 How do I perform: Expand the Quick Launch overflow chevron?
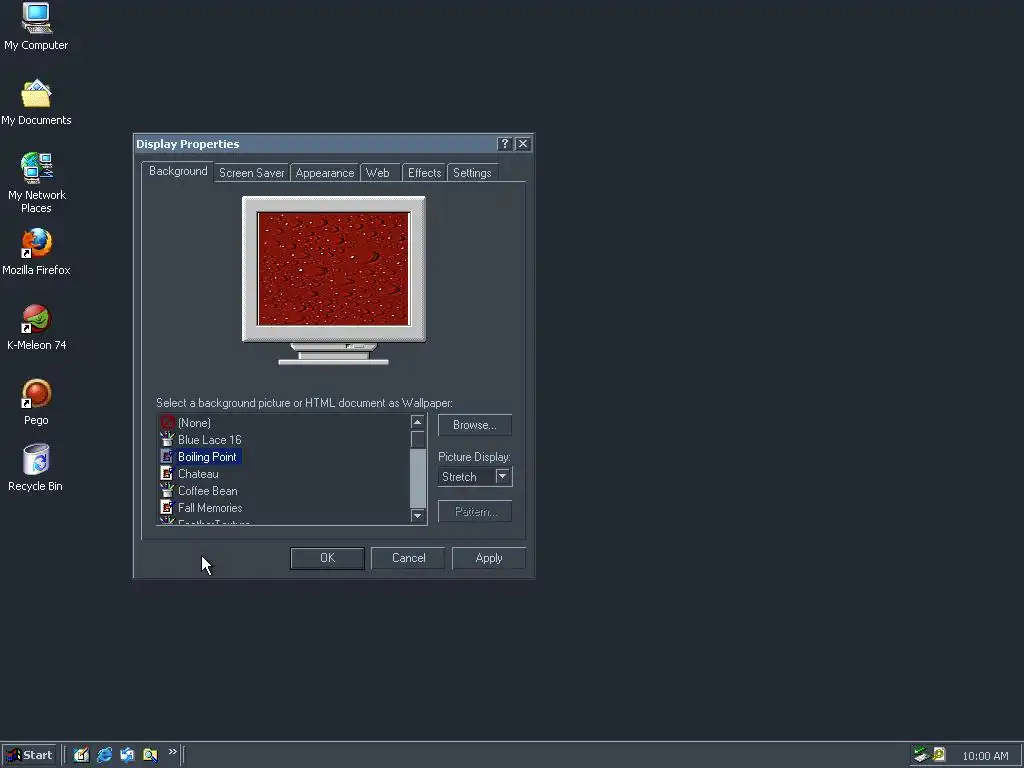[x=172, y=752]
